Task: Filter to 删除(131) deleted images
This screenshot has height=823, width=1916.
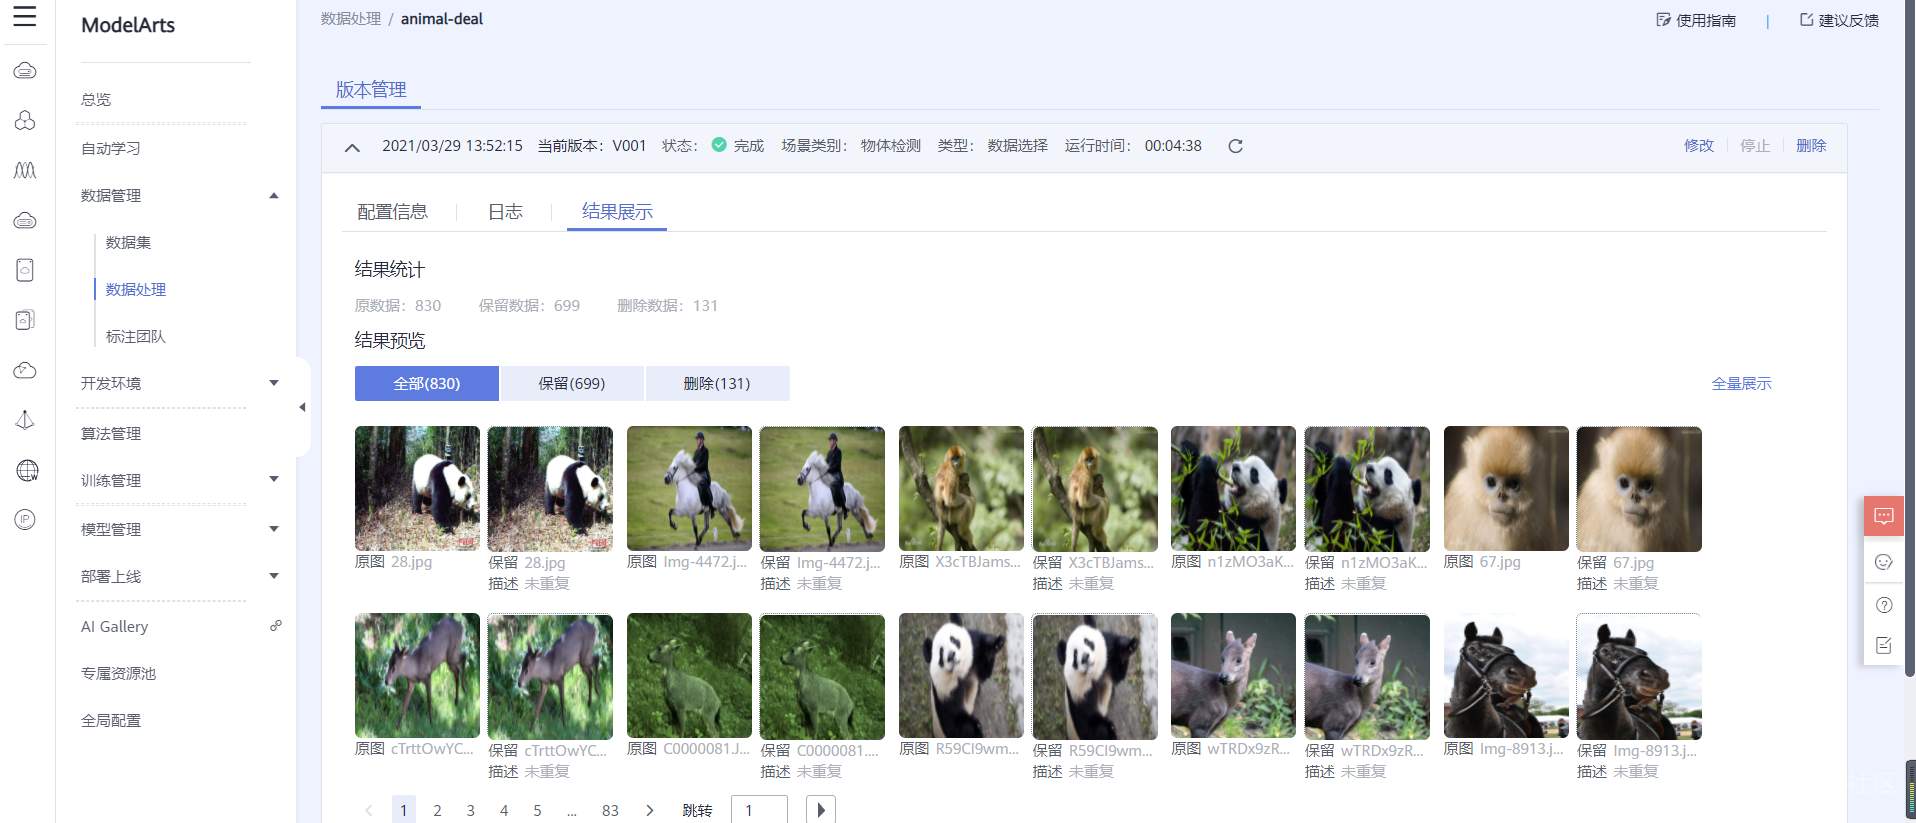Action: (717, 383)
